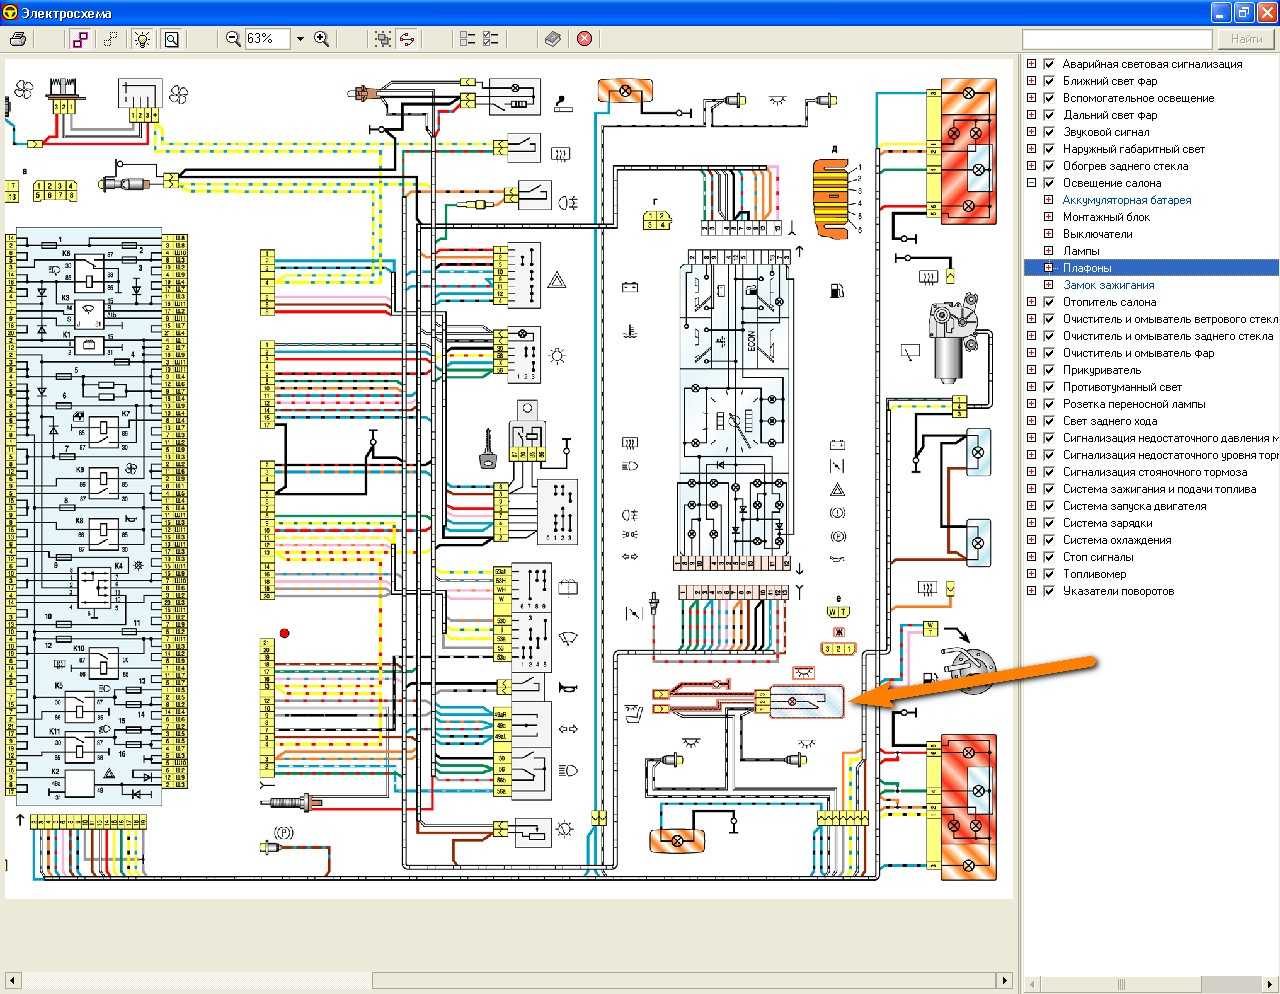Expand the Топливомер tree node
Screen dimensions: 1280x994
(1032, 574)
